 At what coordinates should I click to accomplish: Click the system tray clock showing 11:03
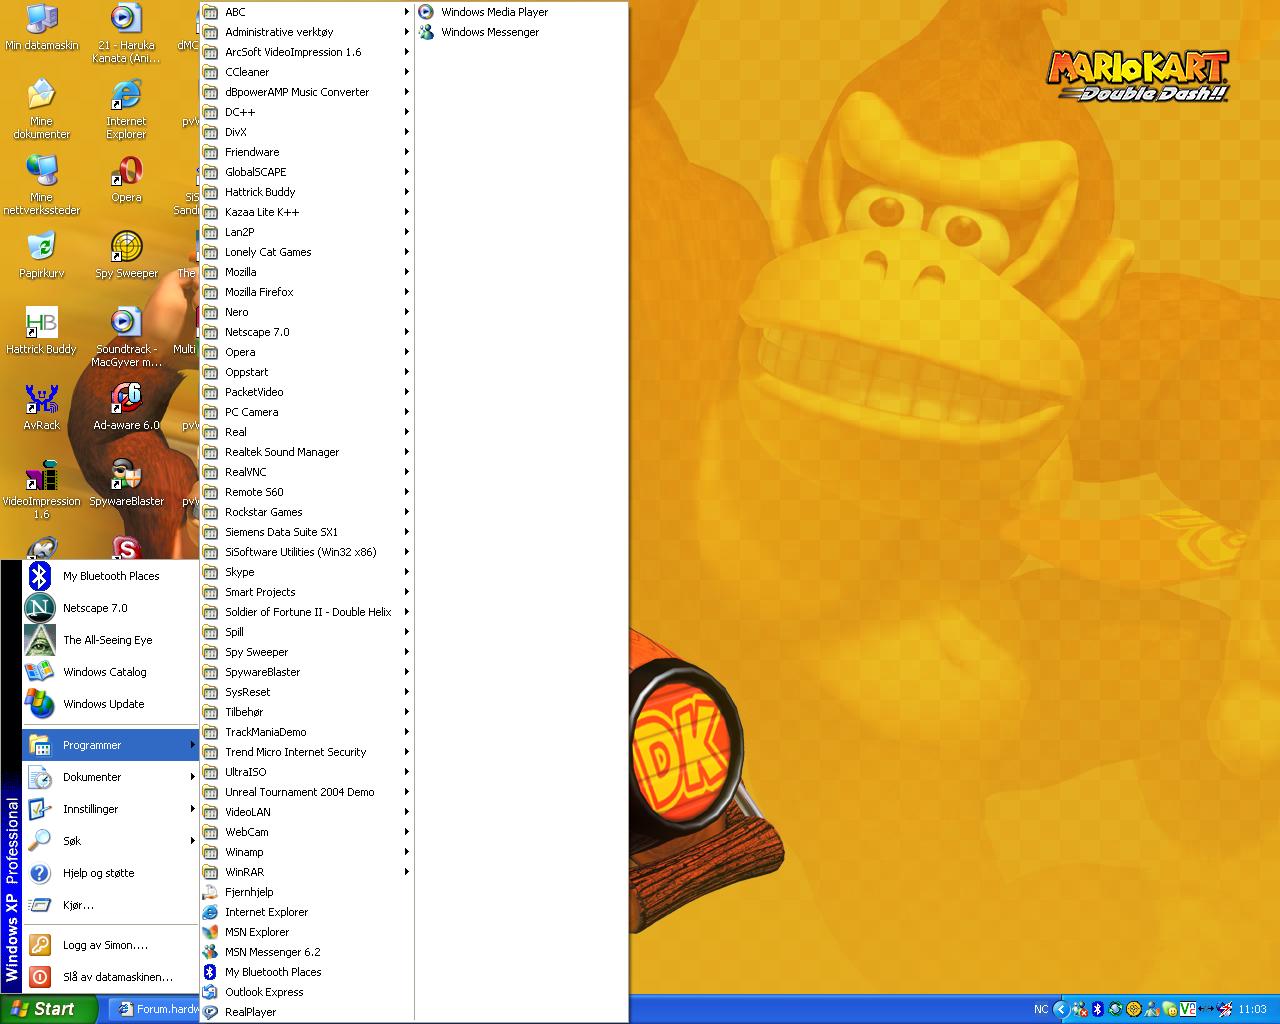point(1252,1009)
